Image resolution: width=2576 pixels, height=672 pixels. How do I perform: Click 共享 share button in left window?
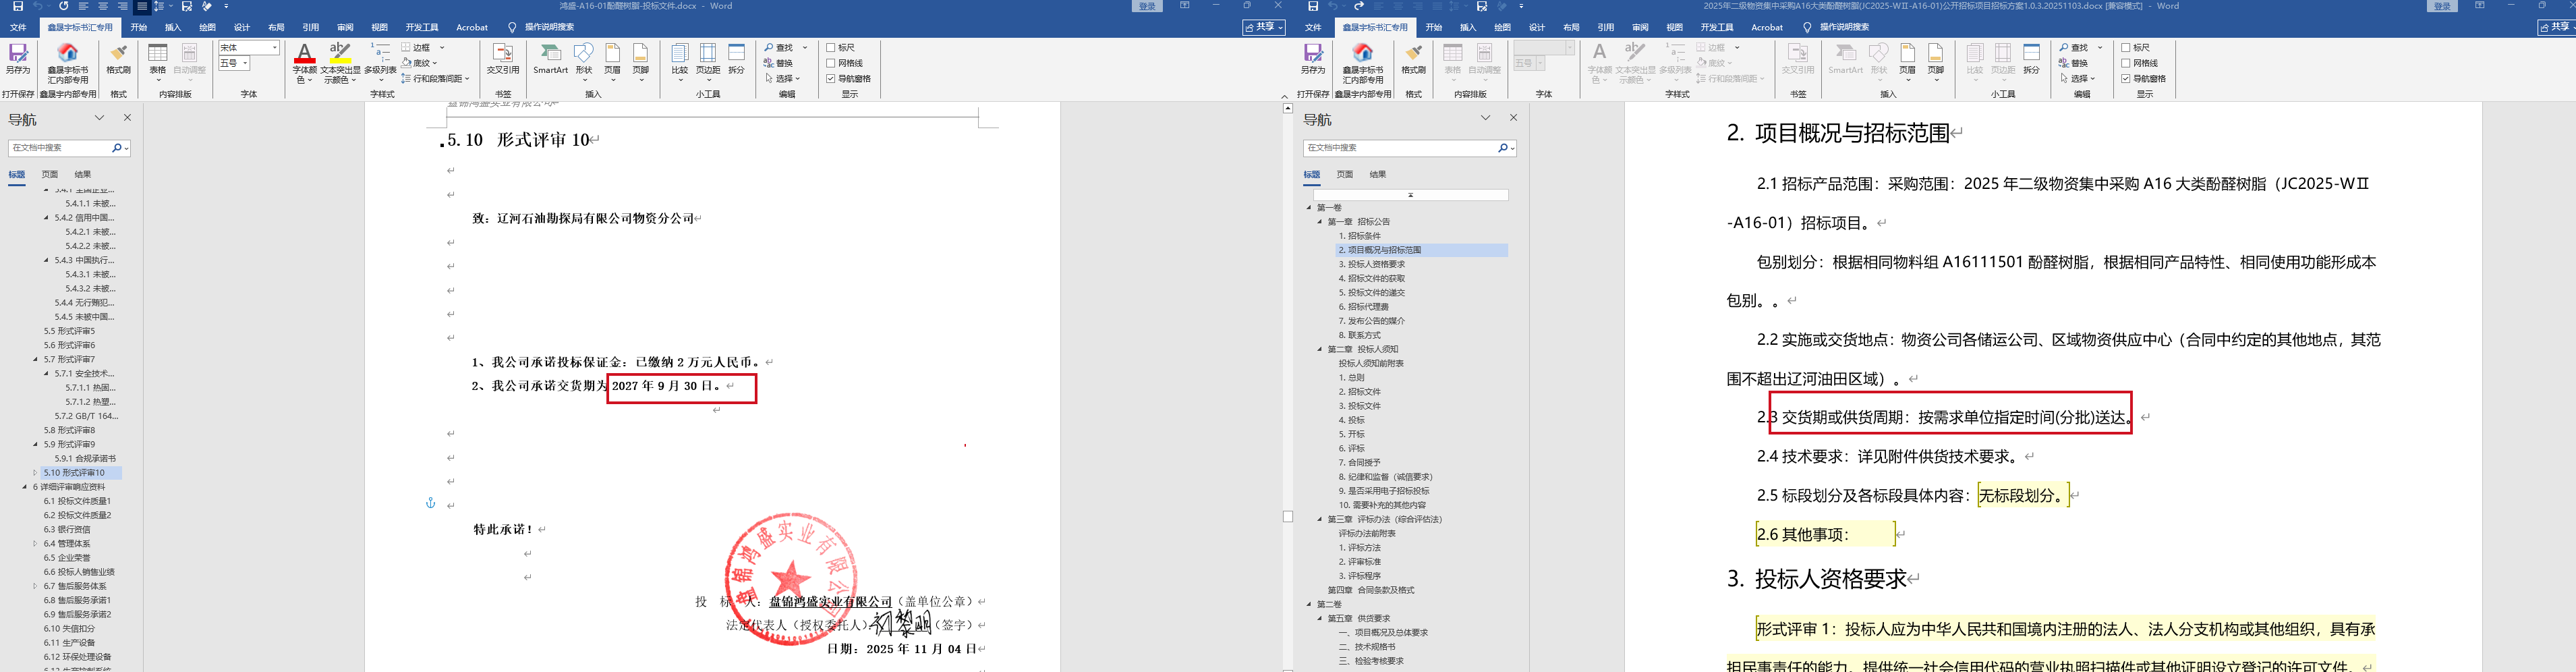[1264, 27]
